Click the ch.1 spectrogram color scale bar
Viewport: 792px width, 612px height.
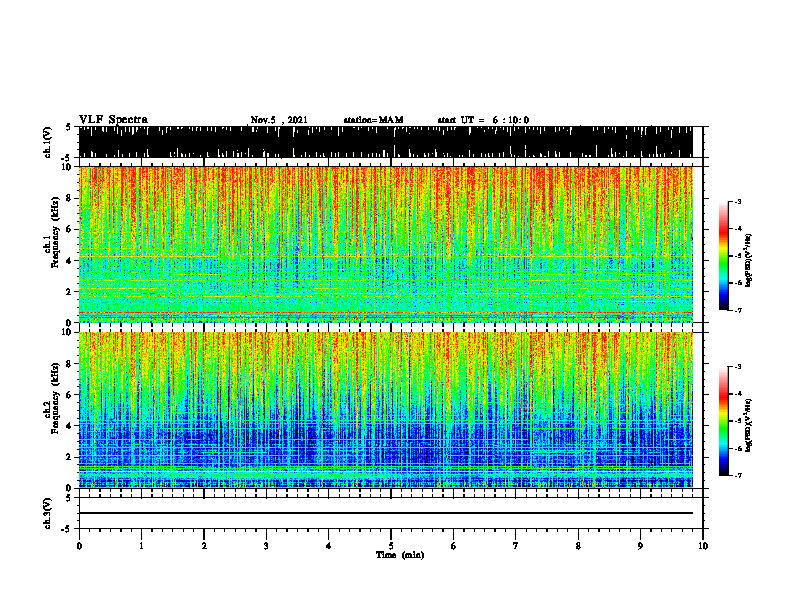click(x=724, y=256)
